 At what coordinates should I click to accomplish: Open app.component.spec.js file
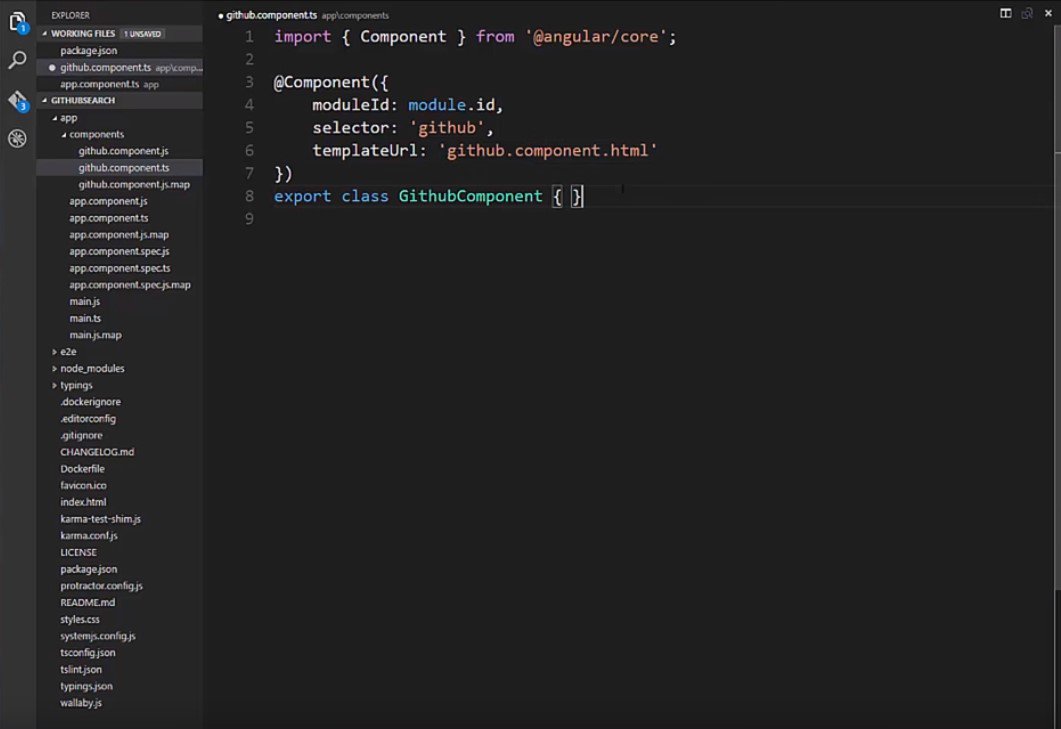point(119,251)
